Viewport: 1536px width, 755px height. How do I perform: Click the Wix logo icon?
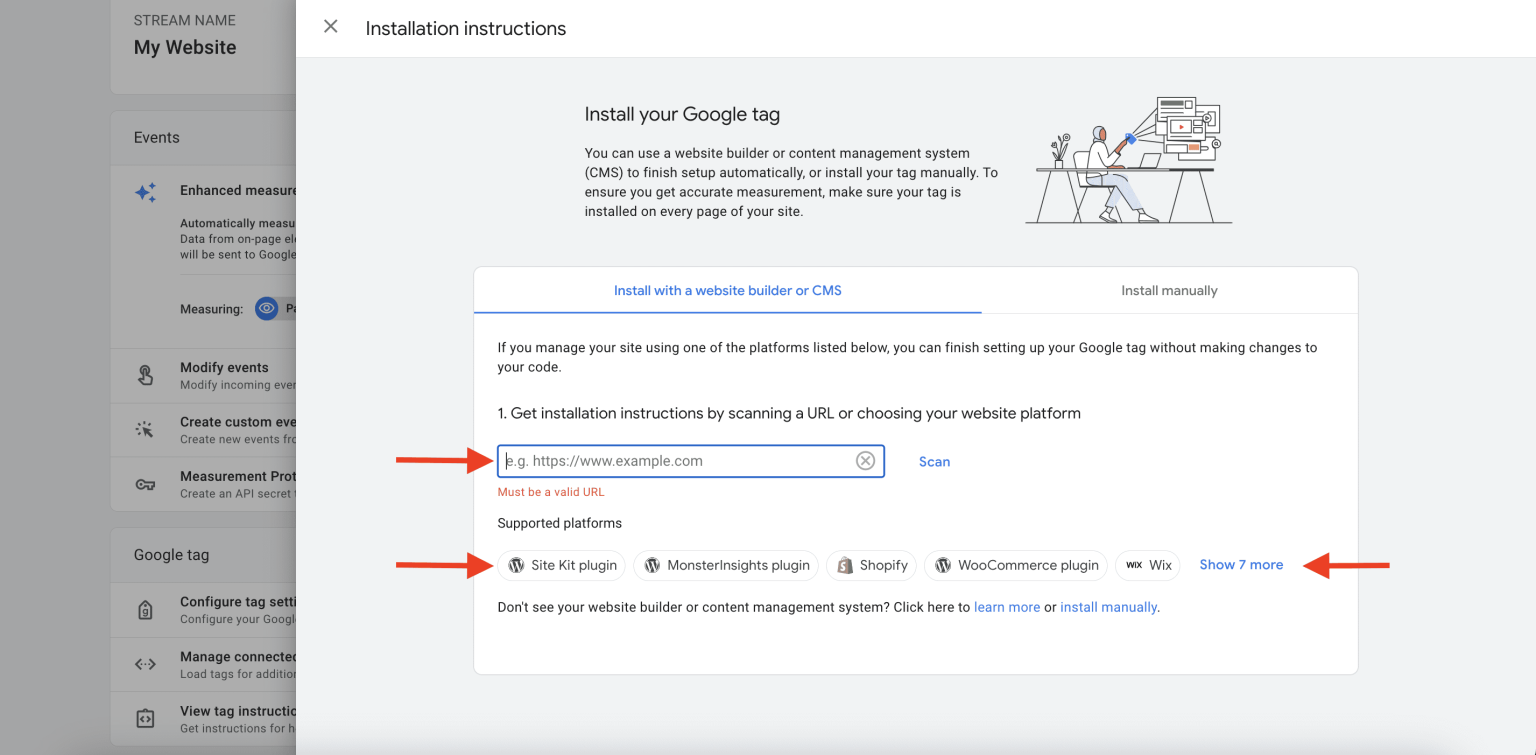1134,565
